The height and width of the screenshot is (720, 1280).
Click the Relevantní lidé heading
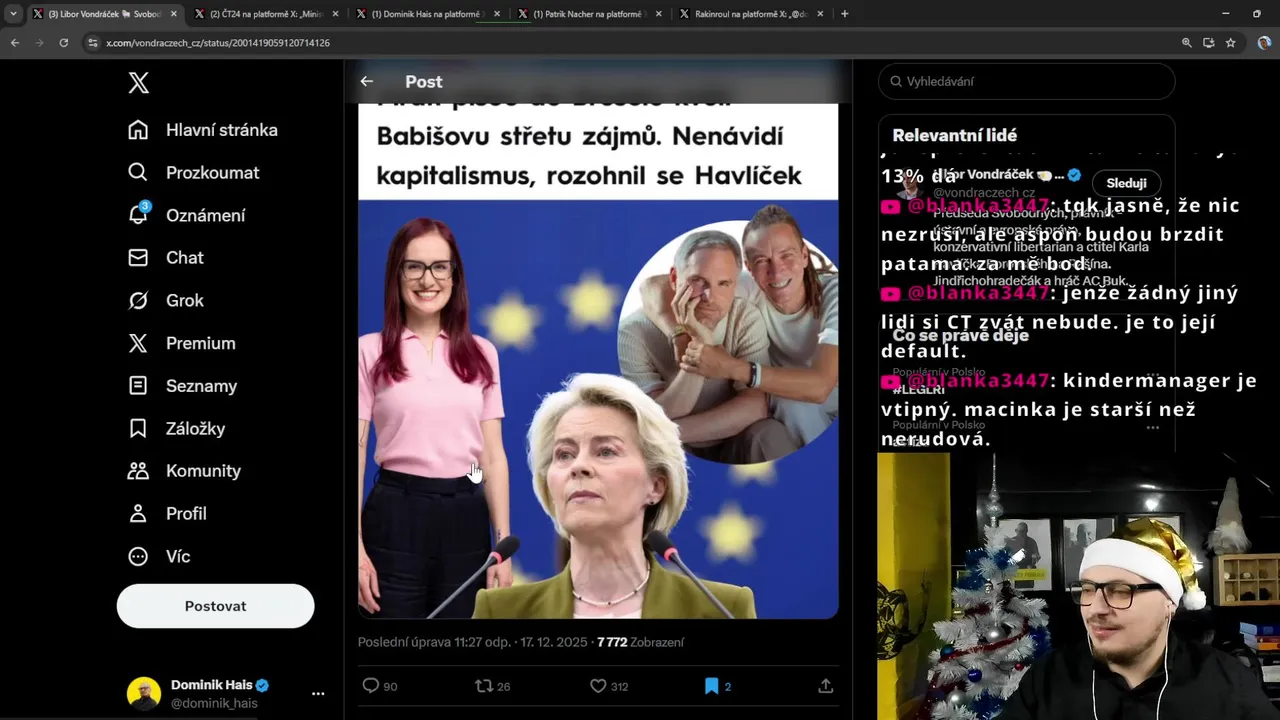(x=954, y=135)
